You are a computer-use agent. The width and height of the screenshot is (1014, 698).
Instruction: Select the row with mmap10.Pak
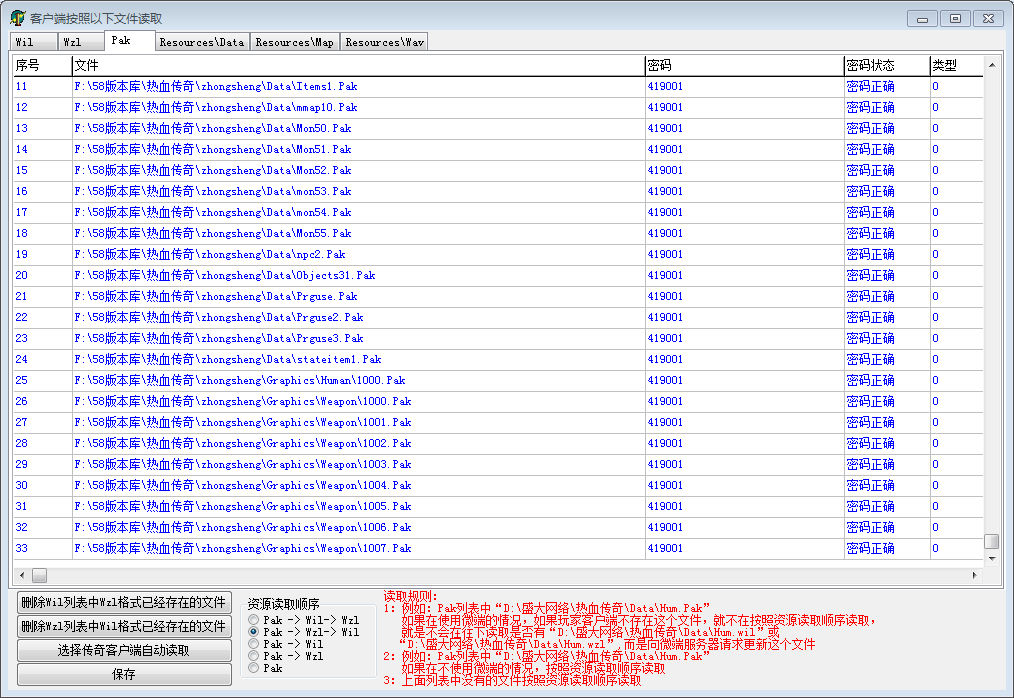point(498,107)
